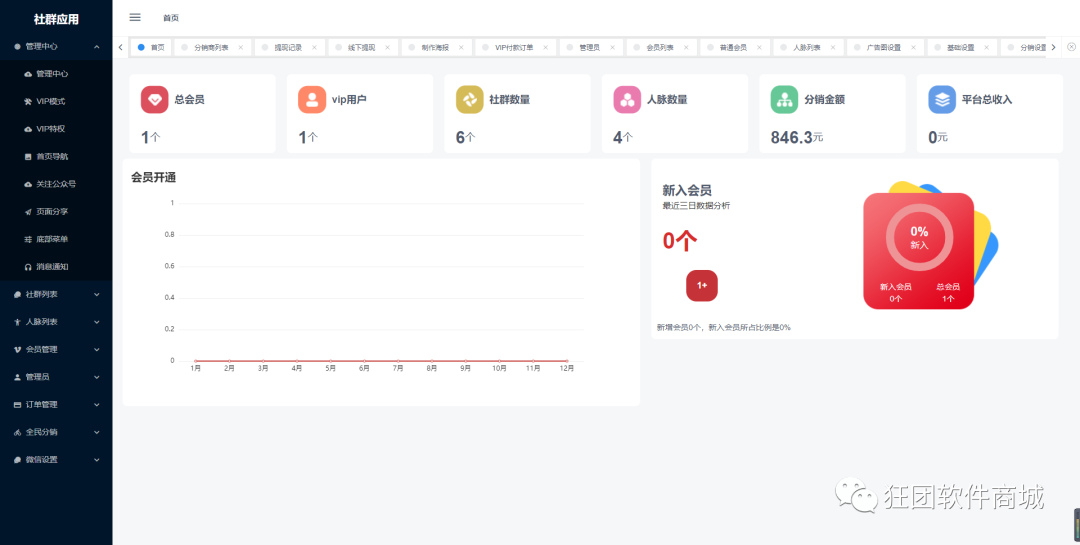The height and width of the screenshot is (545, 1080).
Task: Expand the 订单管理 sidebar group
Action: pos(56,404)
